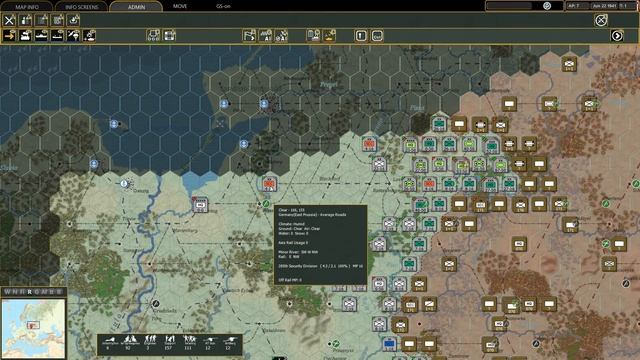This screenshot has width=640, height=360.
Task: Click the black airbase circle icon near Graudenz
Action: (x=155, y=304)
